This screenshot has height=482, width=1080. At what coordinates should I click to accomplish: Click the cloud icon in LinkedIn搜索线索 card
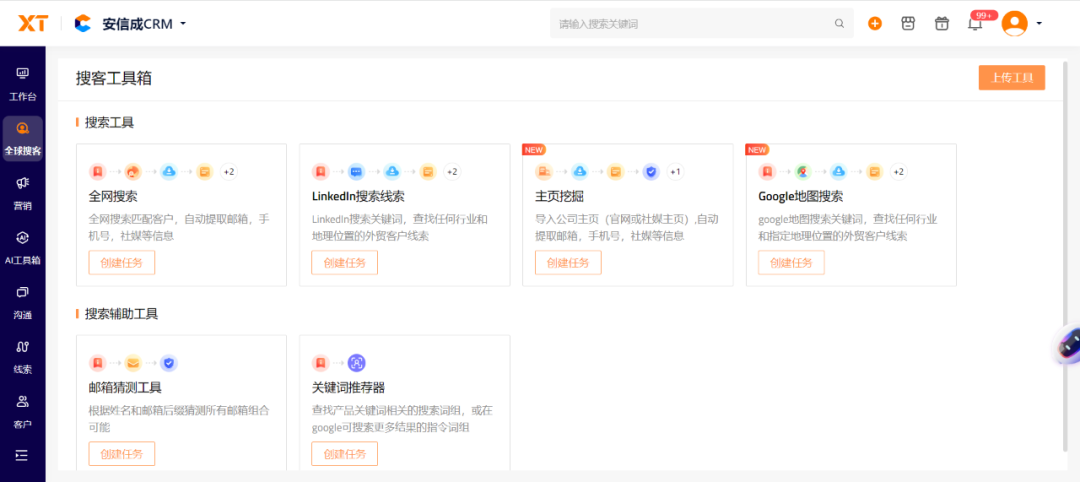[x=392, y=171]
